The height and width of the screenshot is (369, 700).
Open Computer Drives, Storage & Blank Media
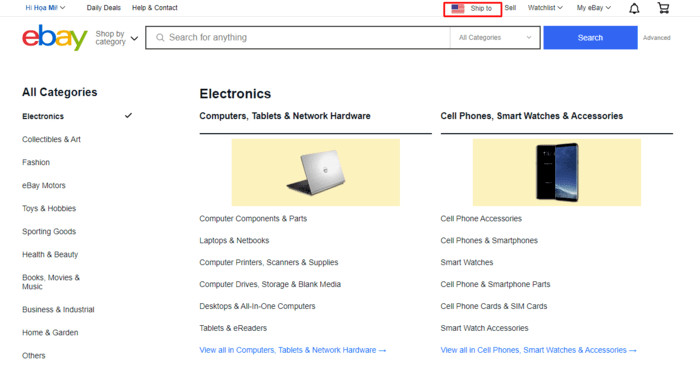pos(270,284)
